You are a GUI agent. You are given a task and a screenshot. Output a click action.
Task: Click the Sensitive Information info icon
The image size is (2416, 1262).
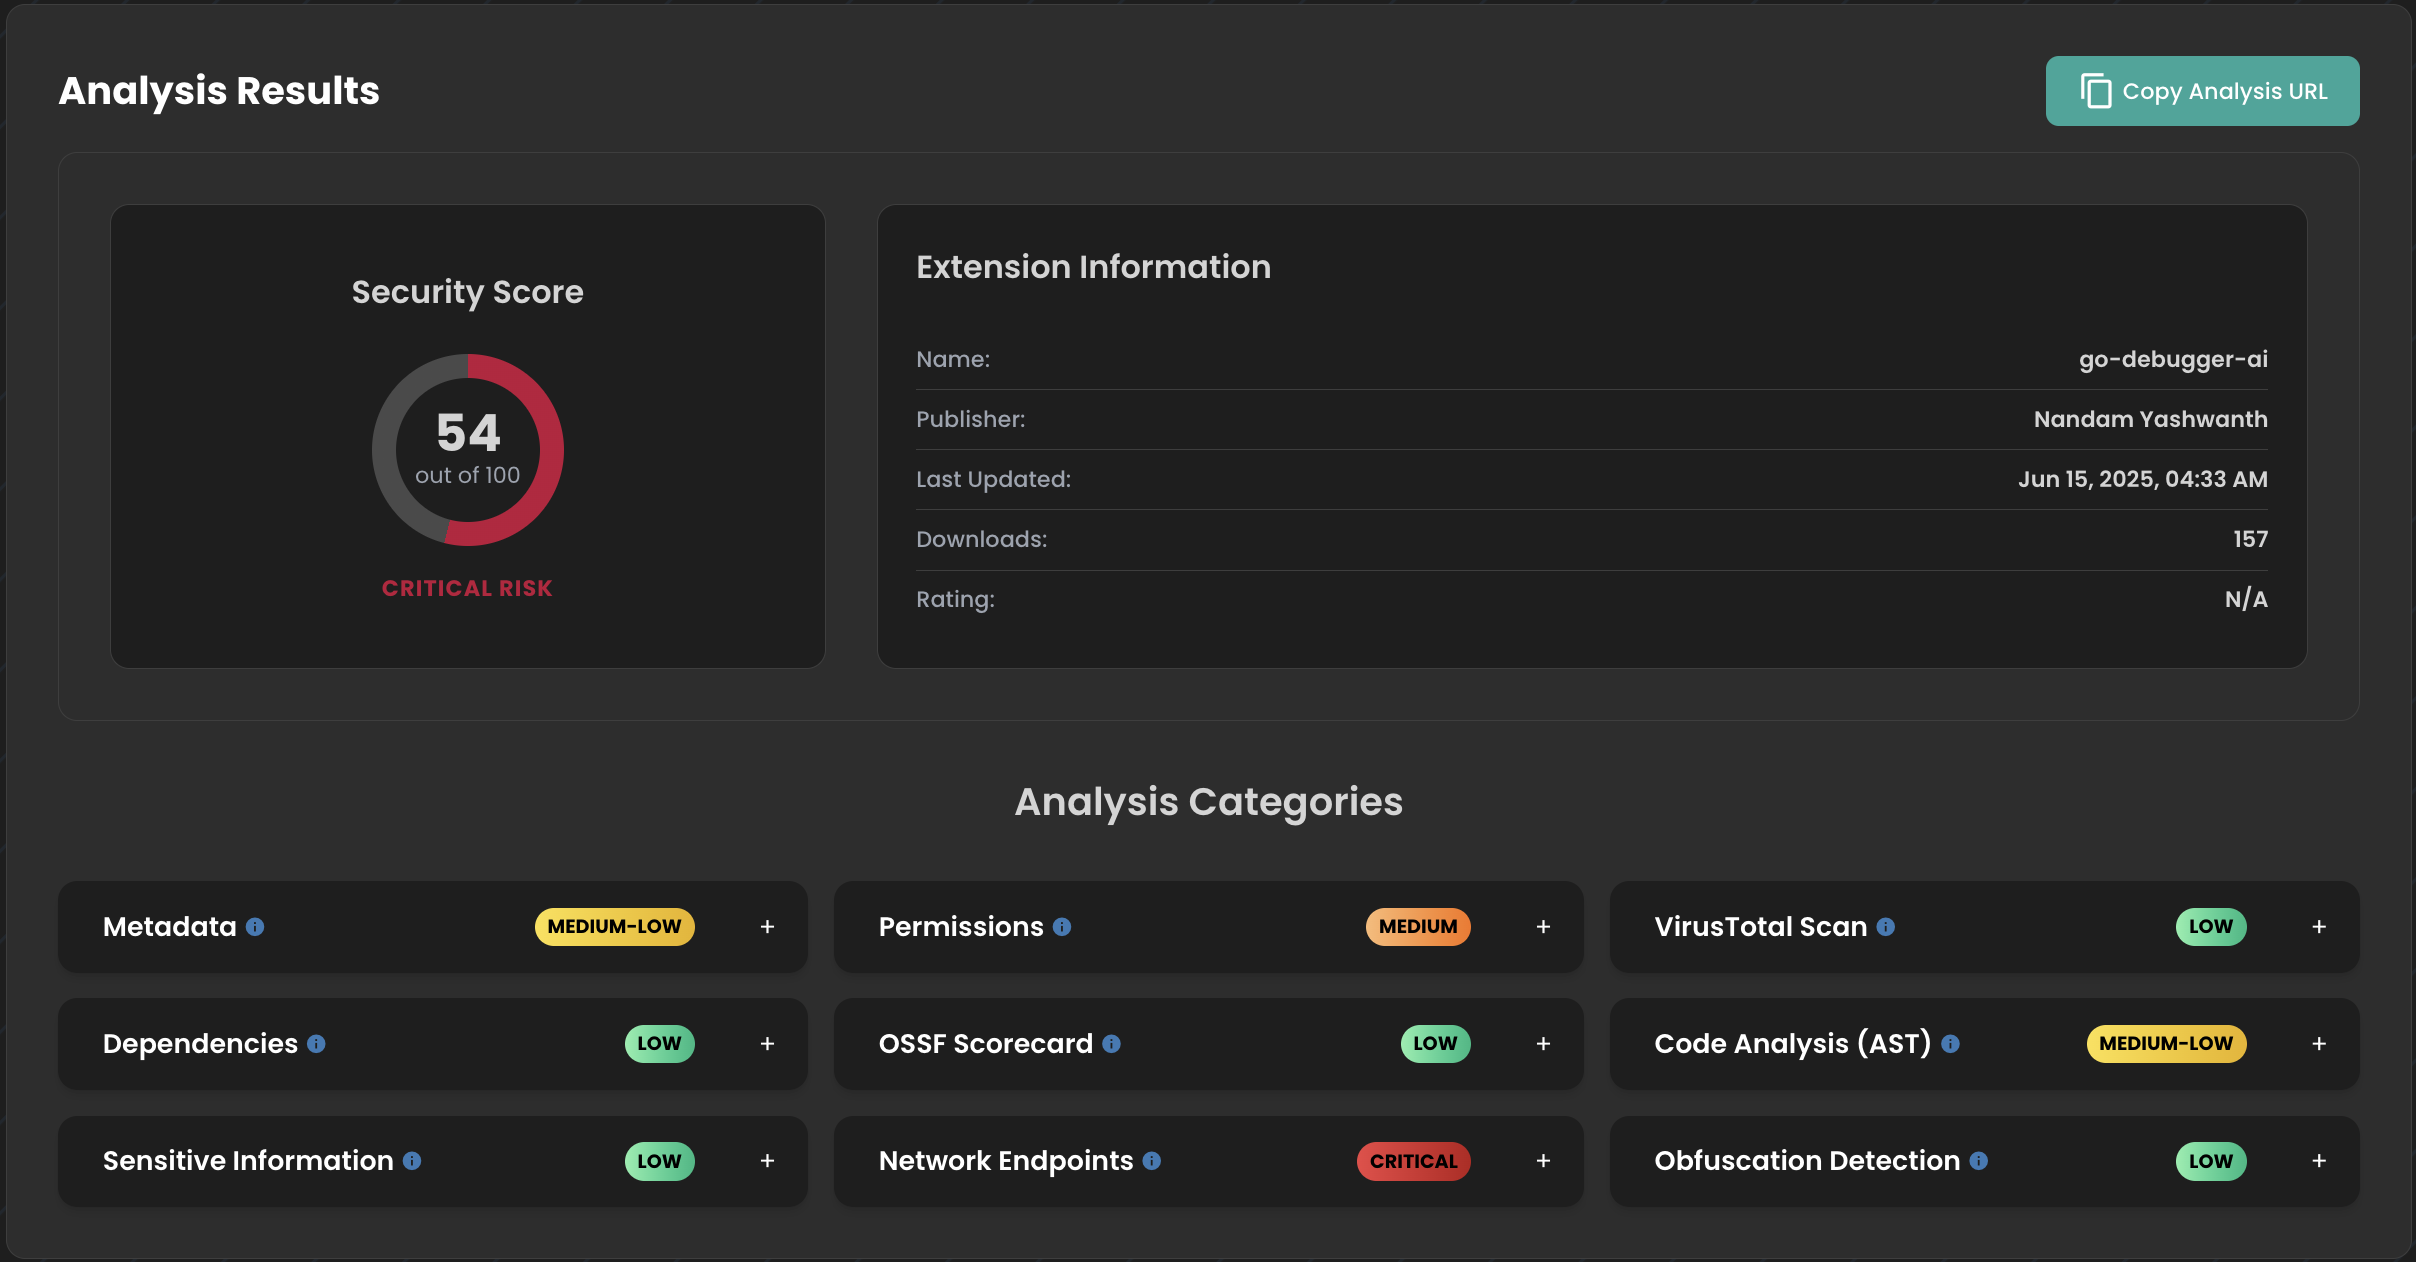(x=412, y=1161)
